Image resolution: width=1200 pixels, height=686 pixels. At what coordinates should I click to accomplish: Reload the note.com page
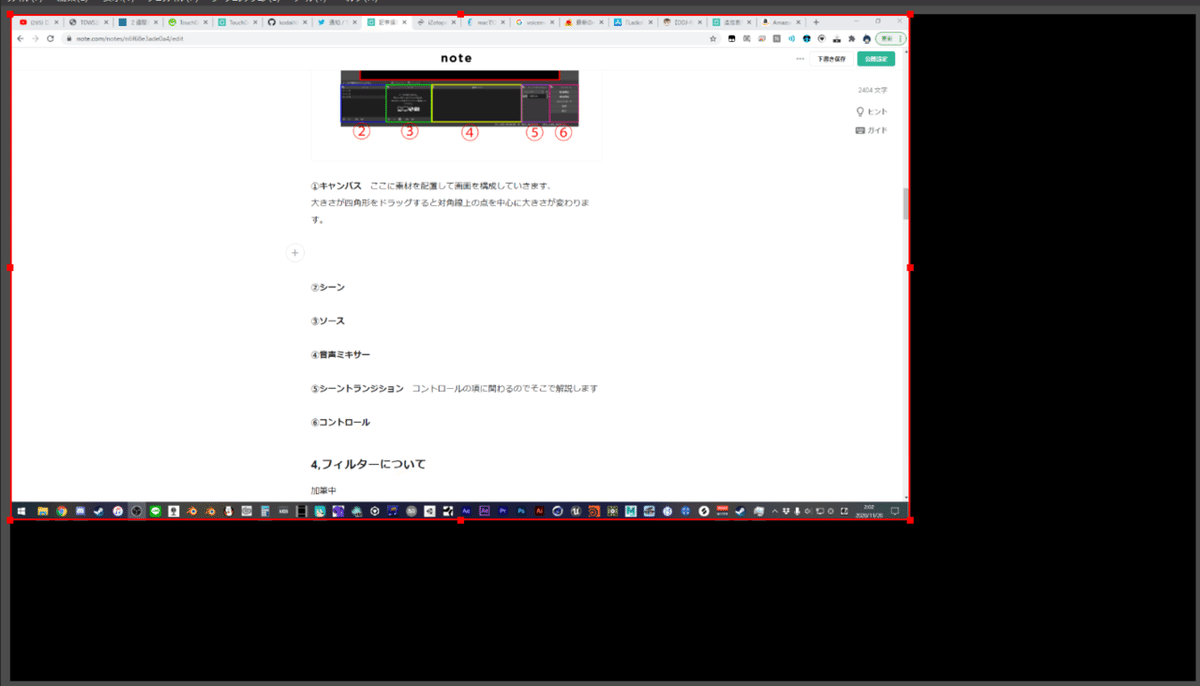pyautogui.click(x=51, y=38)
